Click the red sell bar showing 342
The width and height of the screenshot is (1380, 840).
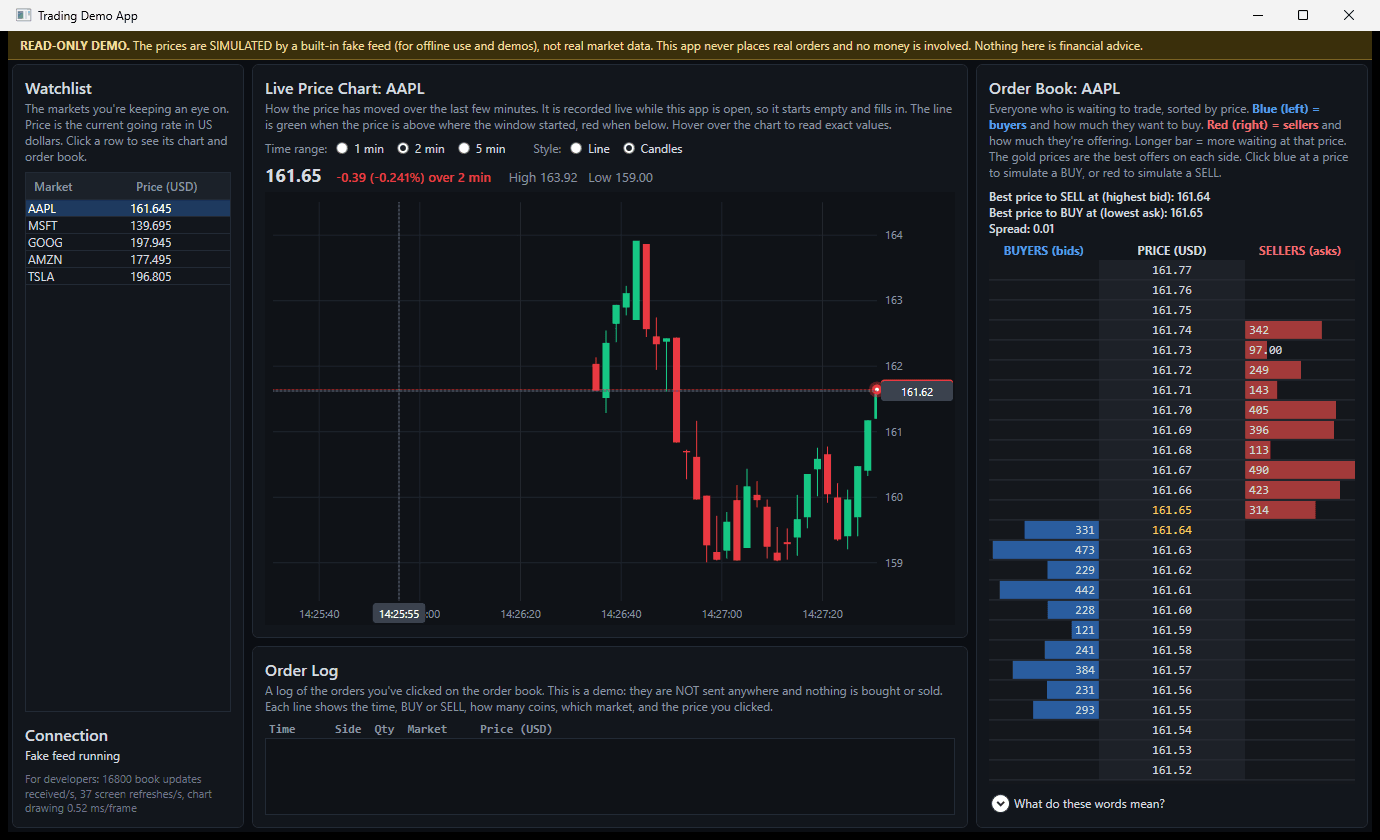tap(1283, 330)
